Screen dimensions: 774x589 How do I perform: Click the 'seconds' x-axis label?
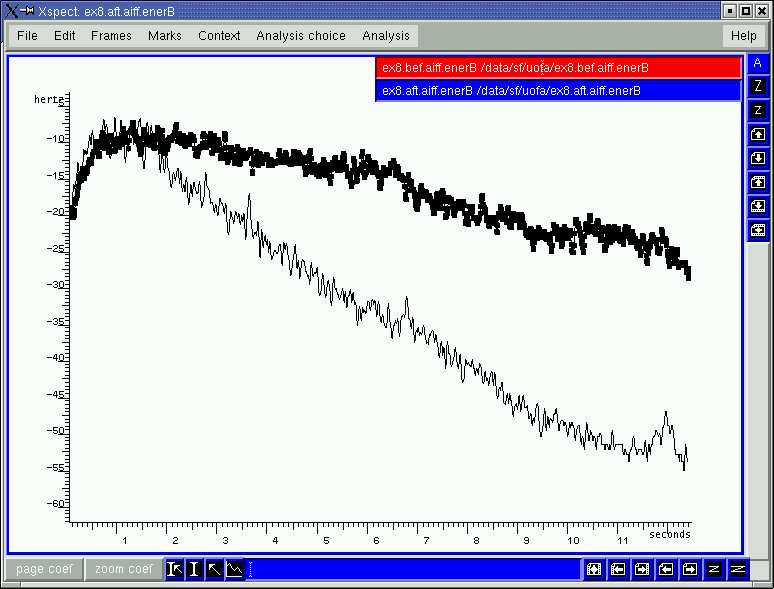point(670,534)
